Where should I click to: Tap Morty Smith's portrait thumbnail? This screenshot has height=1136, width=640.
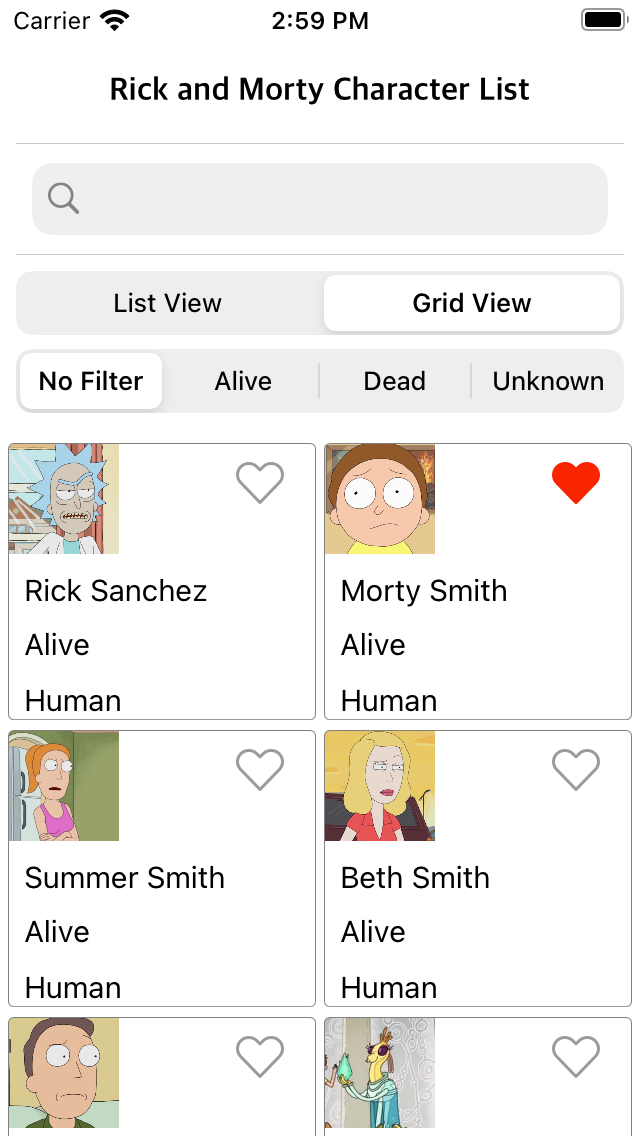(380, 498)
